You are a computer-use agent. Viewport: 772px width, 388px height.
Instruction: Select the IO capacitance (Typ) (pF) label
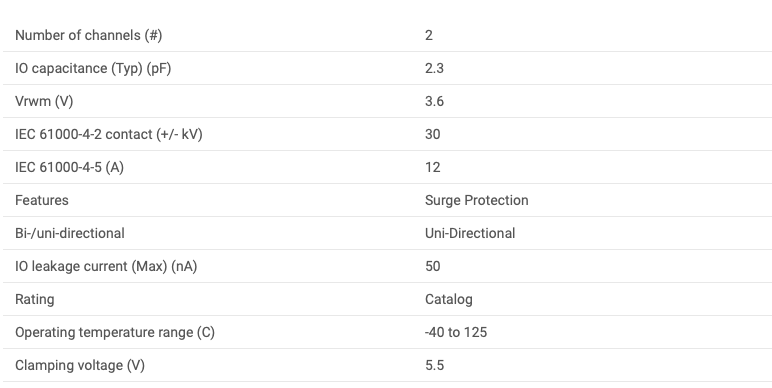pos(93,68)
